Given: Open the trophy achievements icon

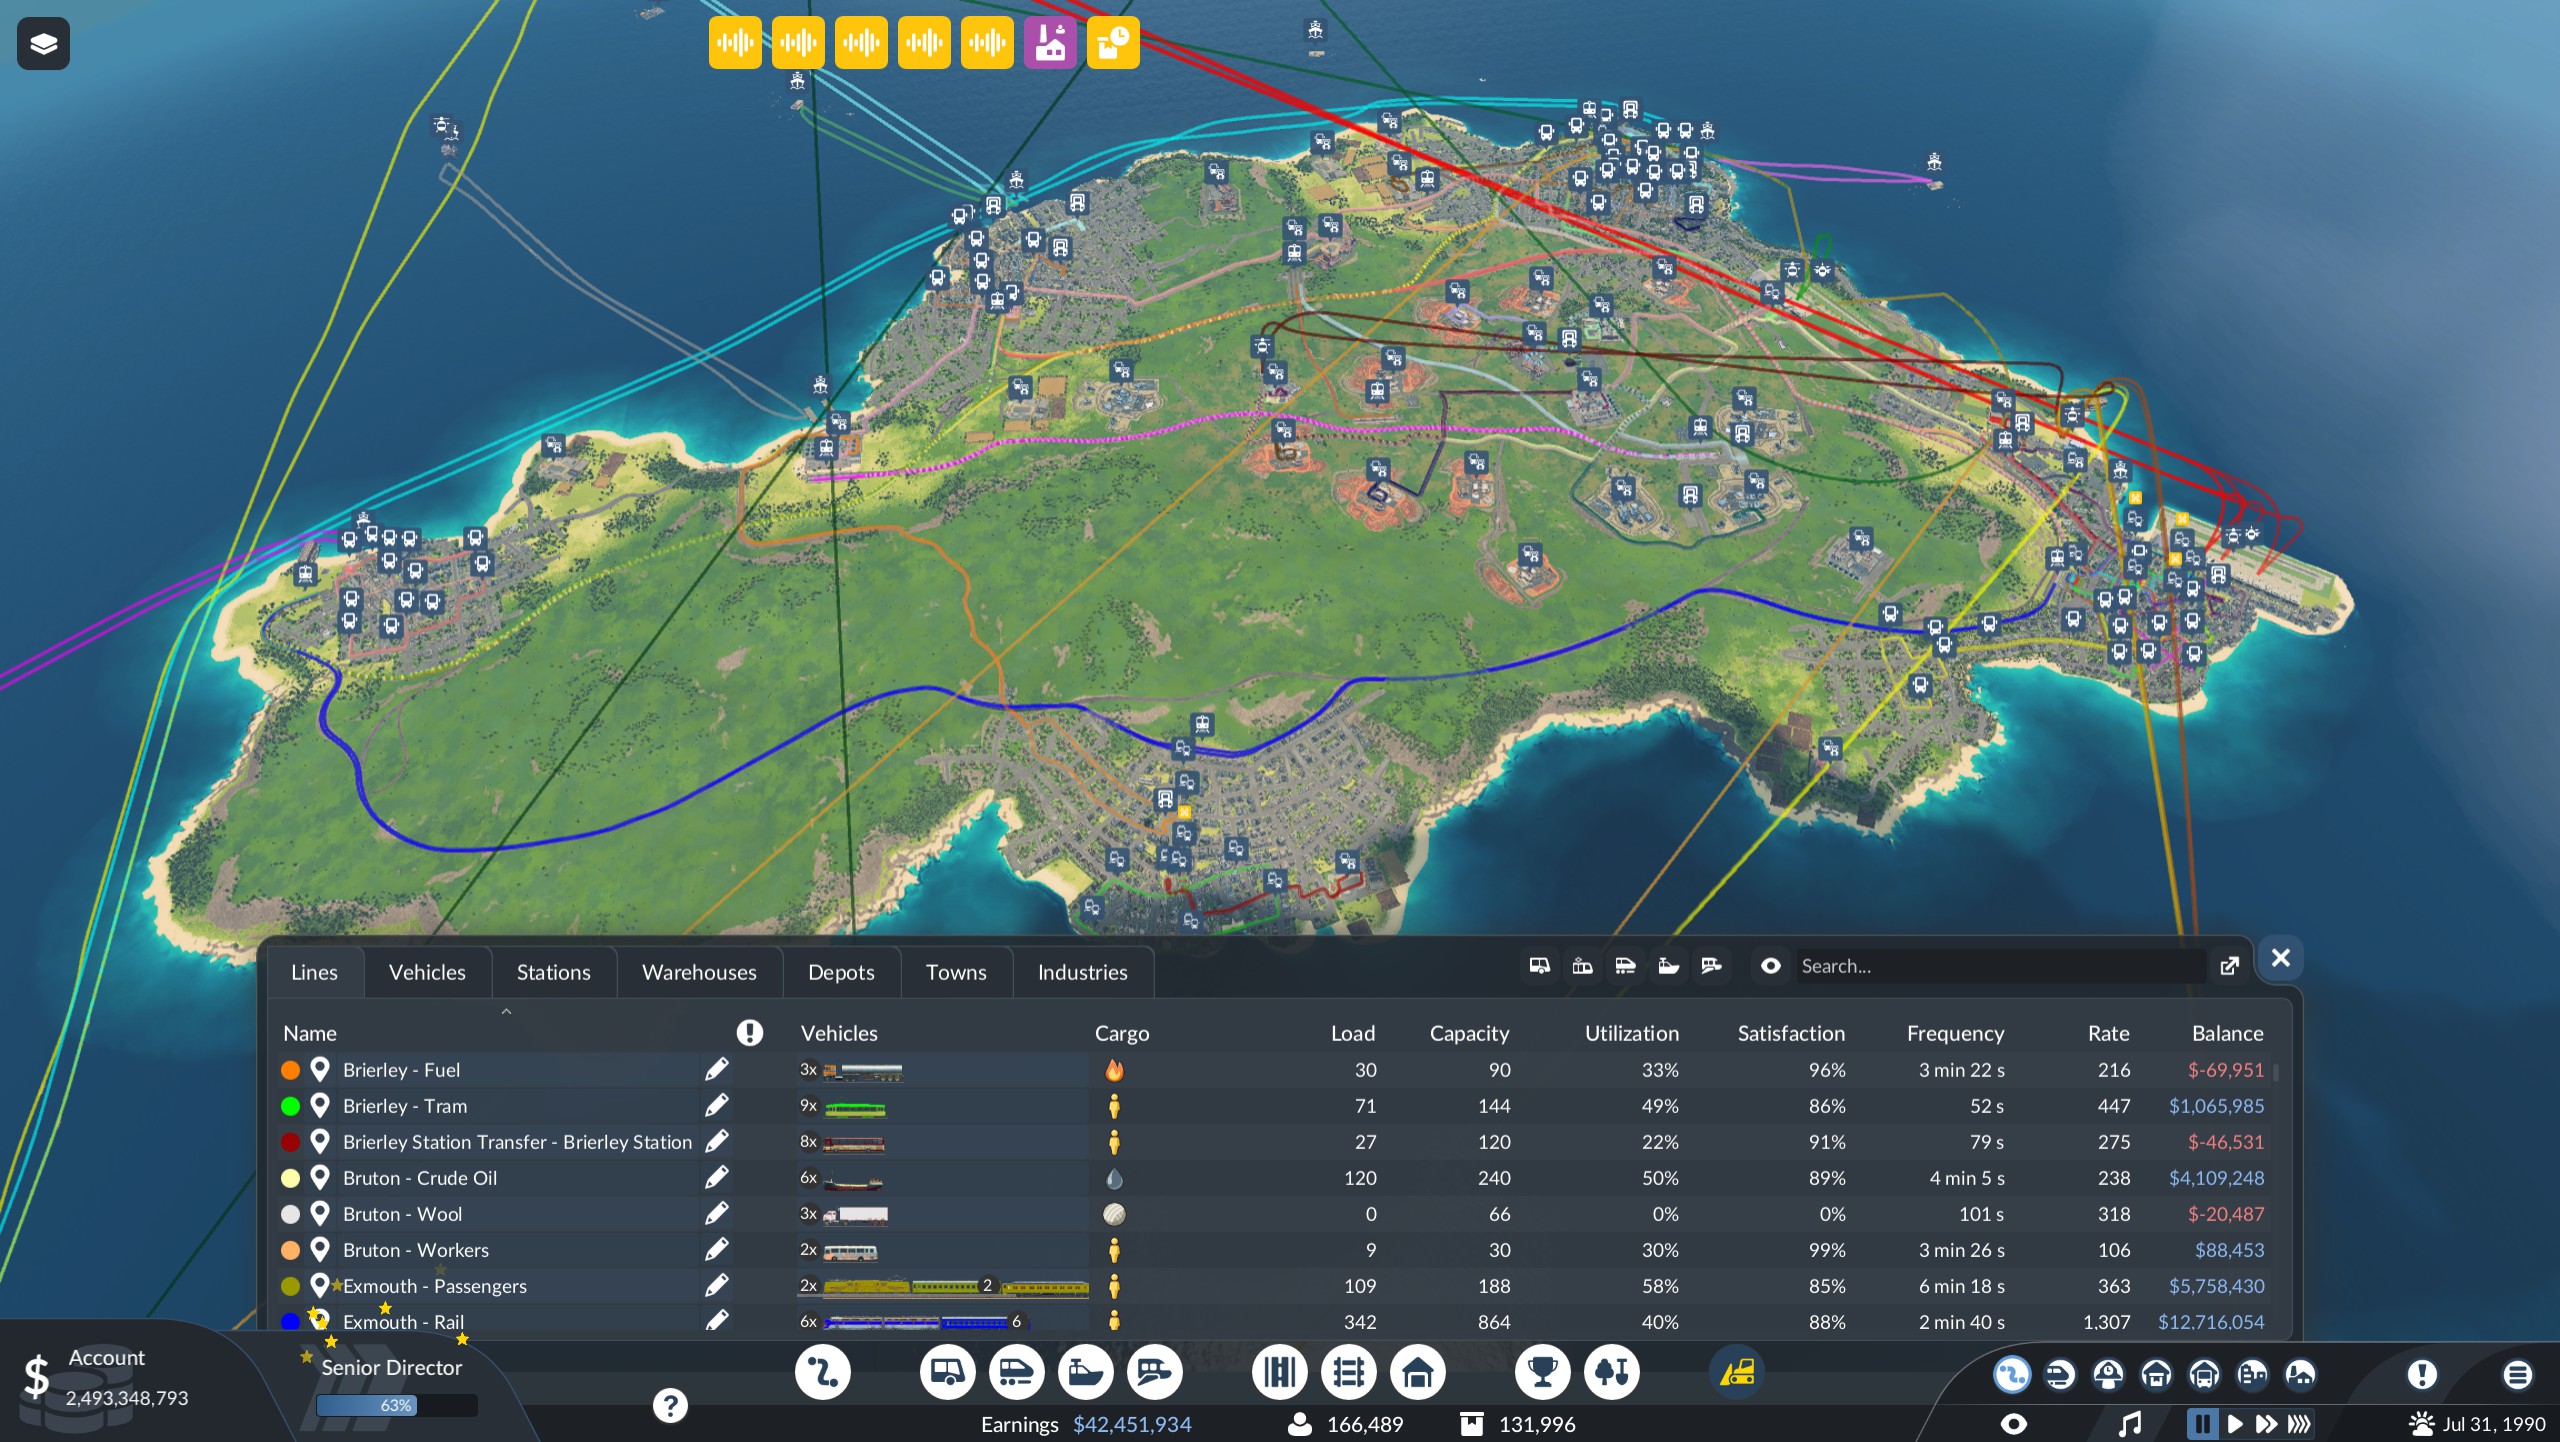Looking at the screenshot, I should click(x=1542, y=1372).
